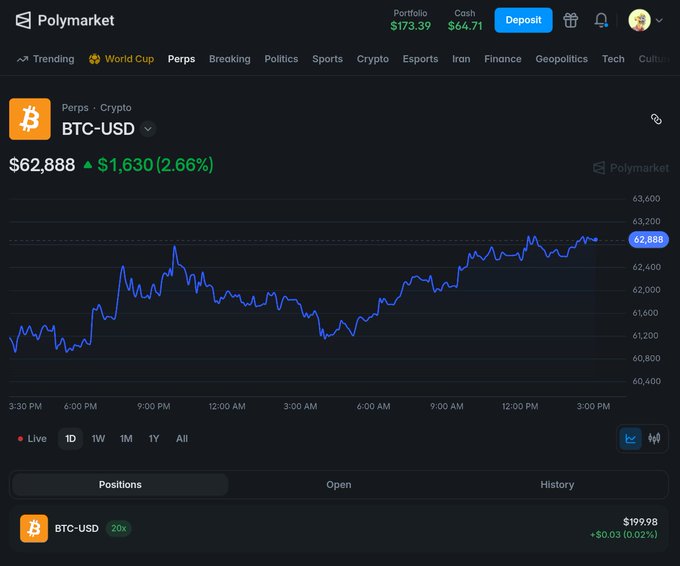Select the 1W chart range

point(98,438)
